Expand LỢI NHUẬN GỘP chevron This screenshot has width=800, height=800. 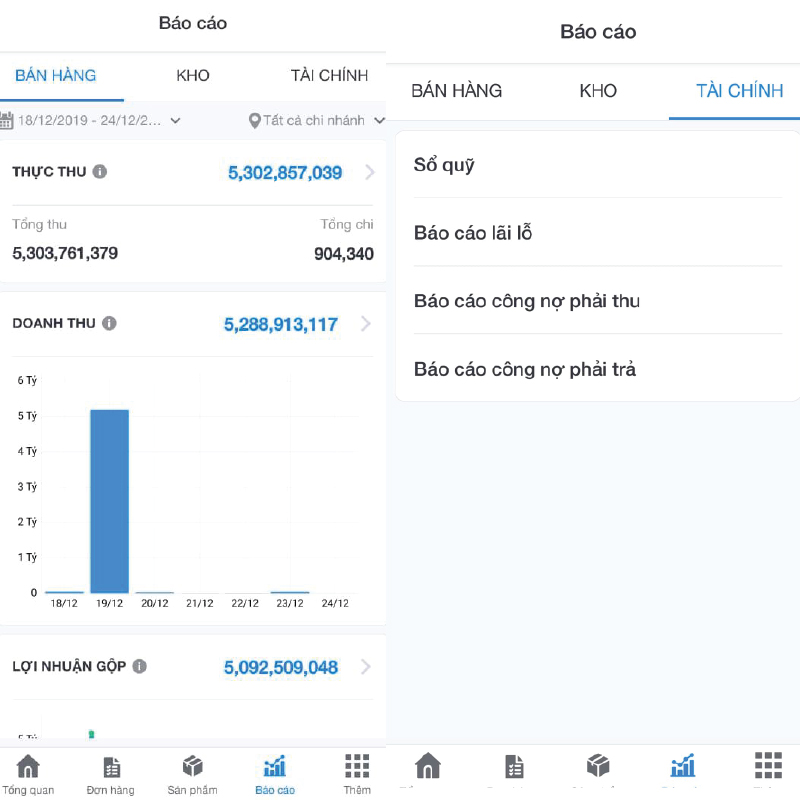click(x=366, y=667)
